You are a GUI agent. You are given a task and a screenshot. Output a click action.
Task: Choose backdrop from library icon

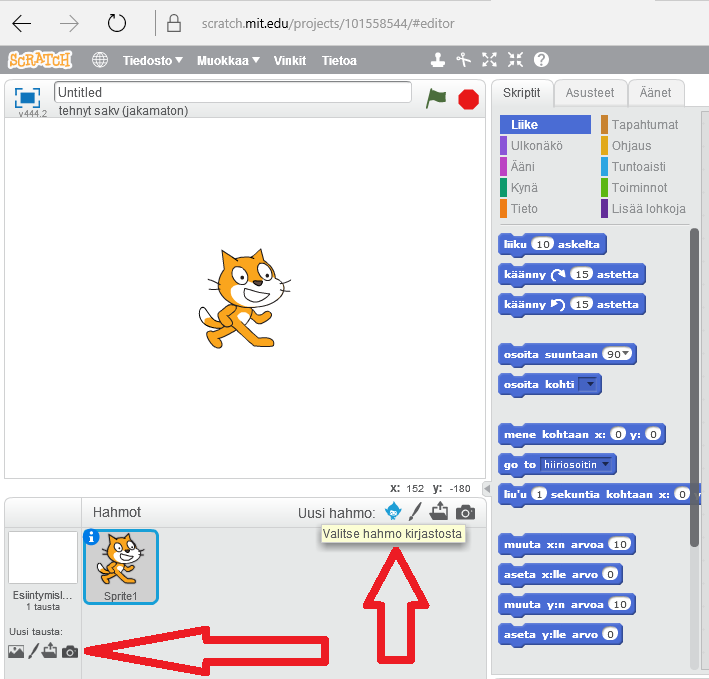click(15, 652)
